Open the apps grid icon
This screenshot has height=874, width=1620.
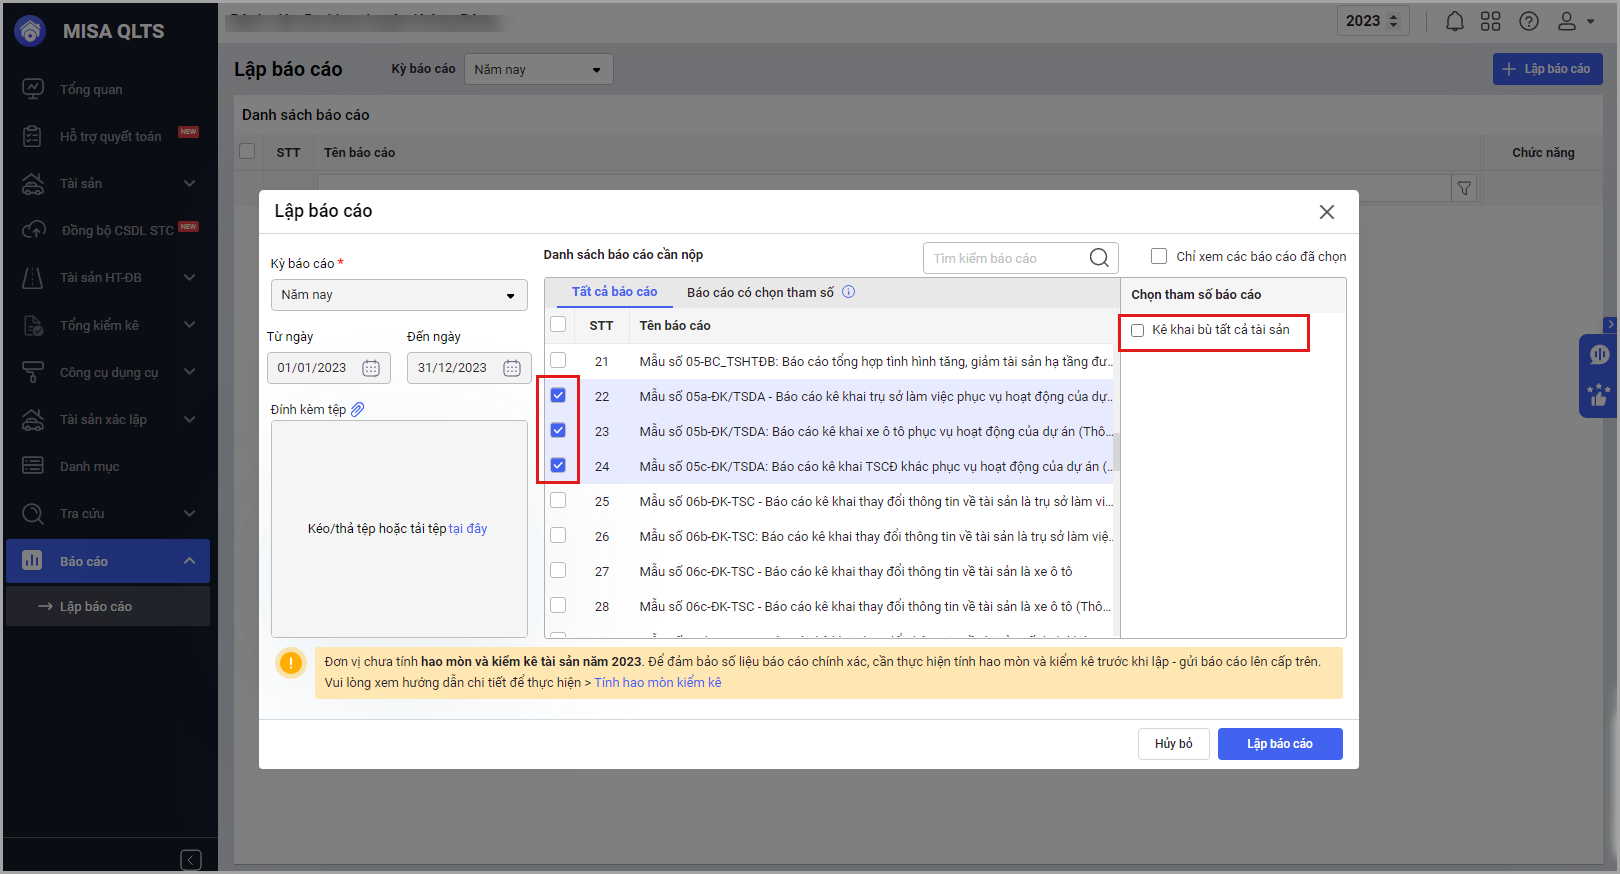pyautogui.click(x=1491, y=21)
